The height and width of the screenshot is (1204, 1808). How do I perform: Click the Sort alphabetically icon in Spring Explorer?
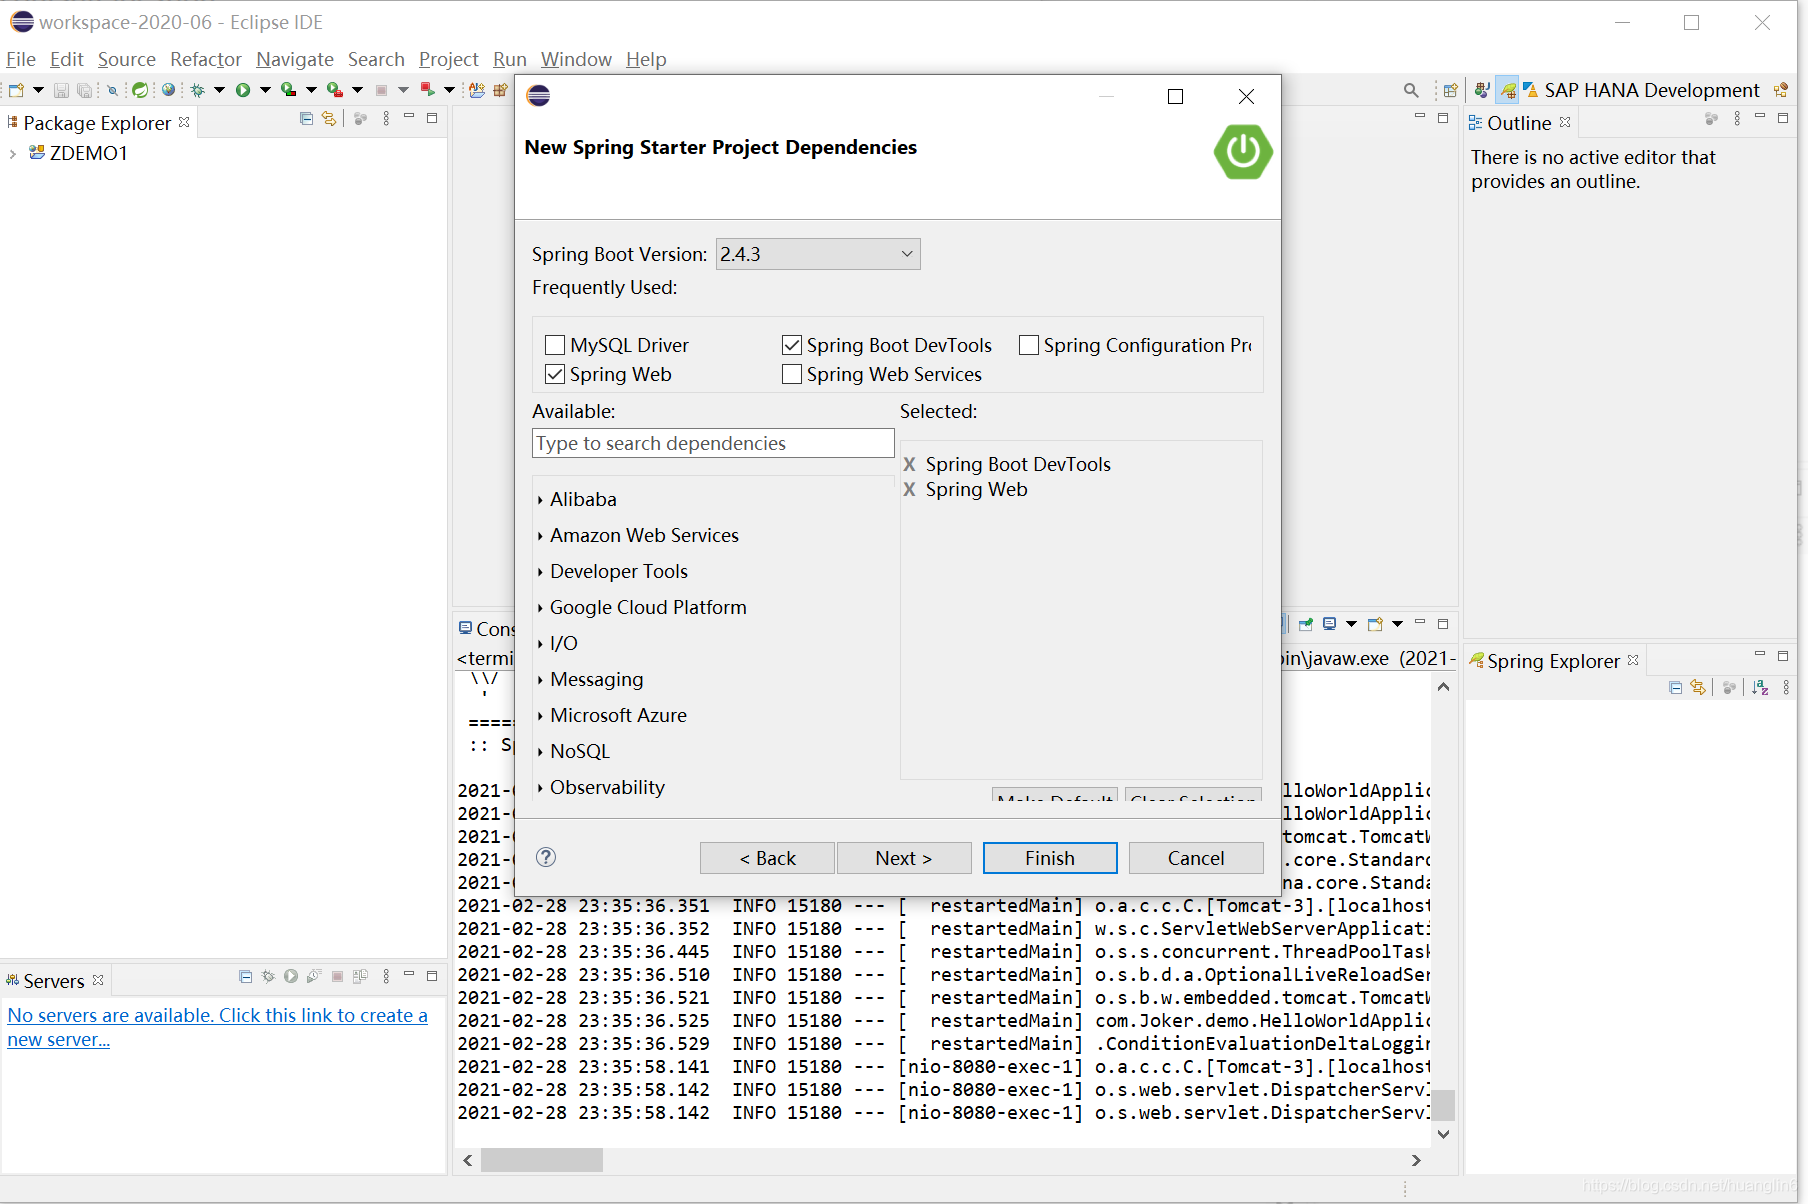1760,688
